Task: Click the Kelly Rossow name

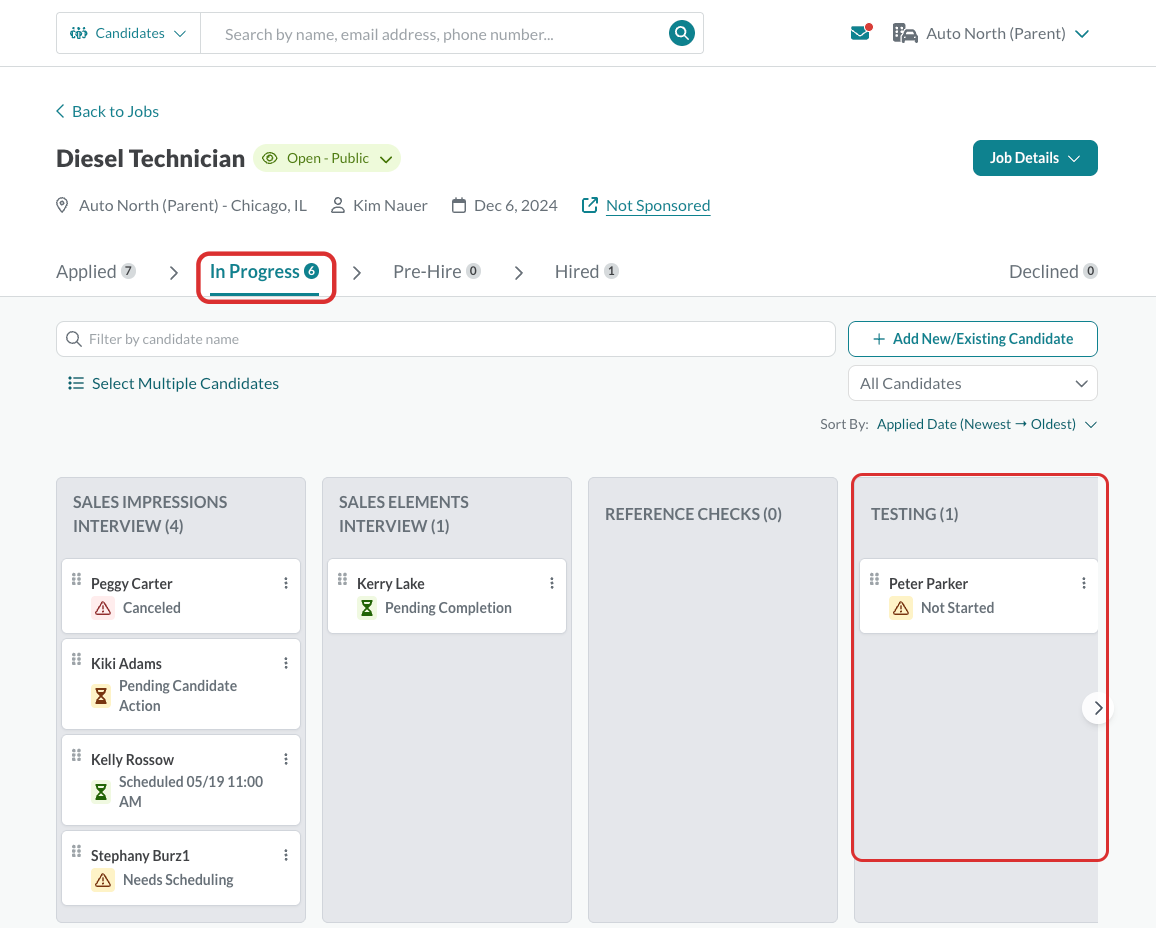Action: (x=132, y=759)
